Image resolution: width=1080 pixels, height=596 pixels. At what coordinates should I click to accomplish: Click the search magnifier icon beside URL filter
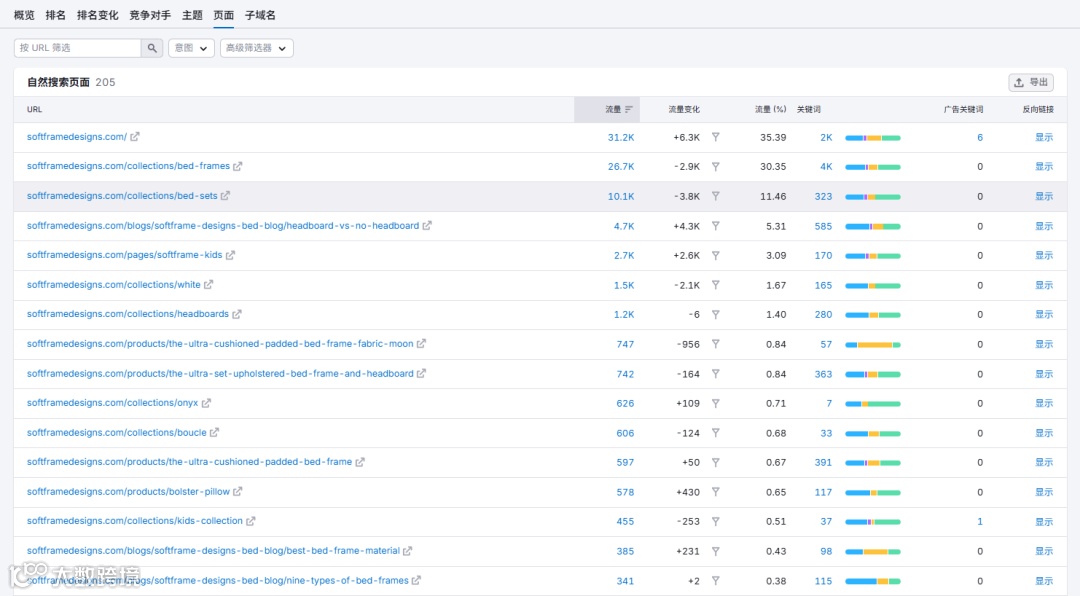point(152,48)
